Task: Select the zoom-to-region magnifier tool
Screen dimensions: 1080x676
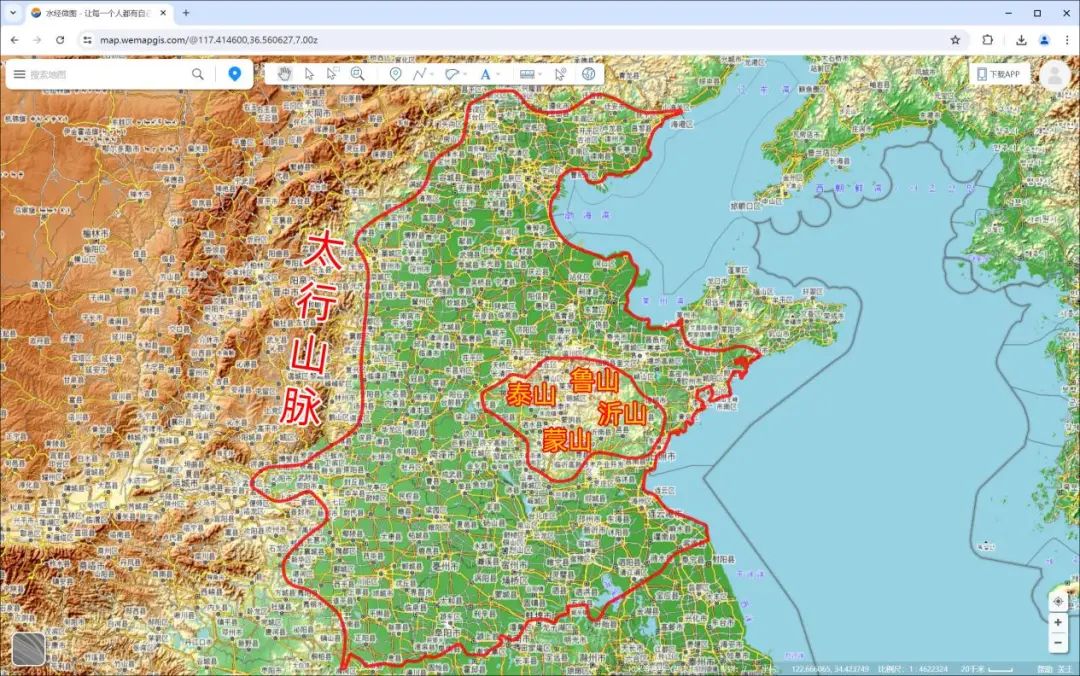Action: pyautogui.click(x=357, y=74)
